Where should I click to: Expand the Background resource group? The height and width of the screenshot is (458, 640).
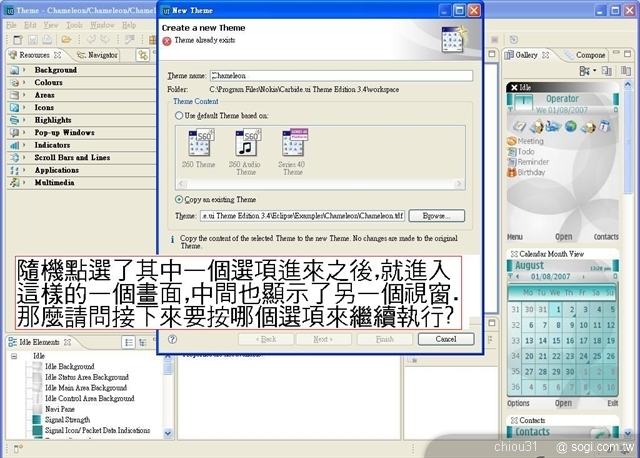[24, 70]
